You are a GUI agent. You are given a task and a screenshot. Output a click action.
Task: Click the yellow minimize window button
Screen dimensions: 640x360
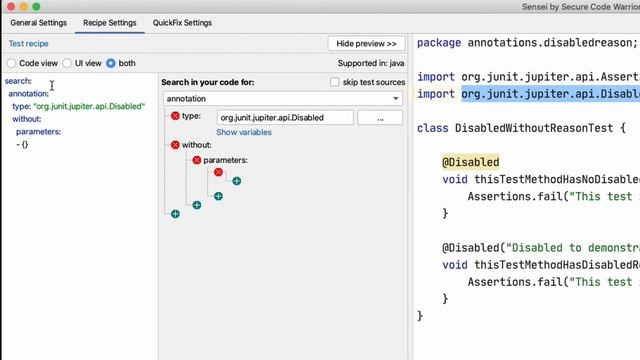click(x=24, y=7)
